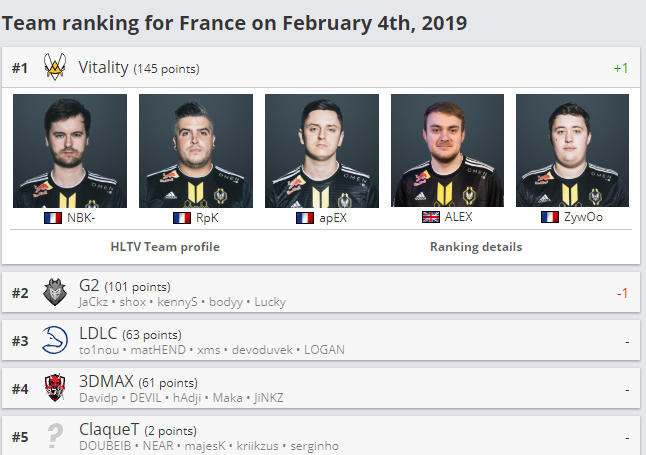Click the UK flag beside ALEX
This screenshot has height=455, width=646.
(431, 217)
